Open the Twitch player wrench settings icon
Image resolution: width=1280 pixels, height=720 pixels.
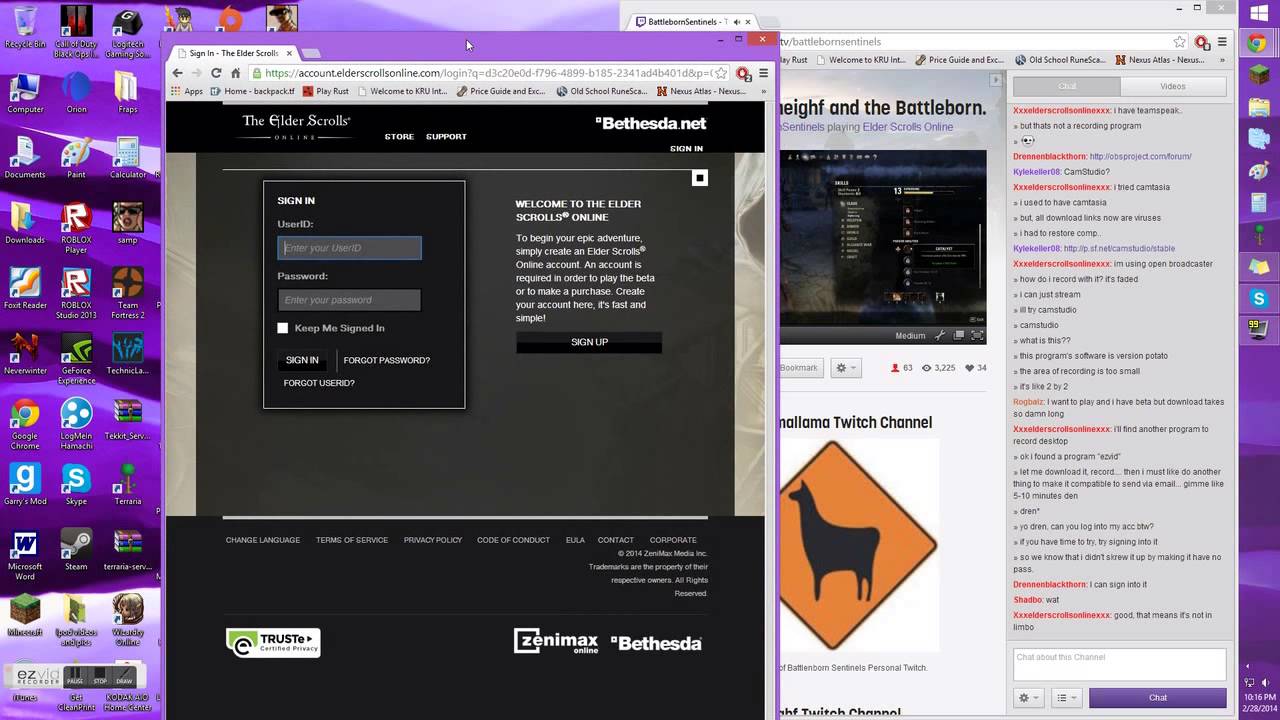coord(940,336)
